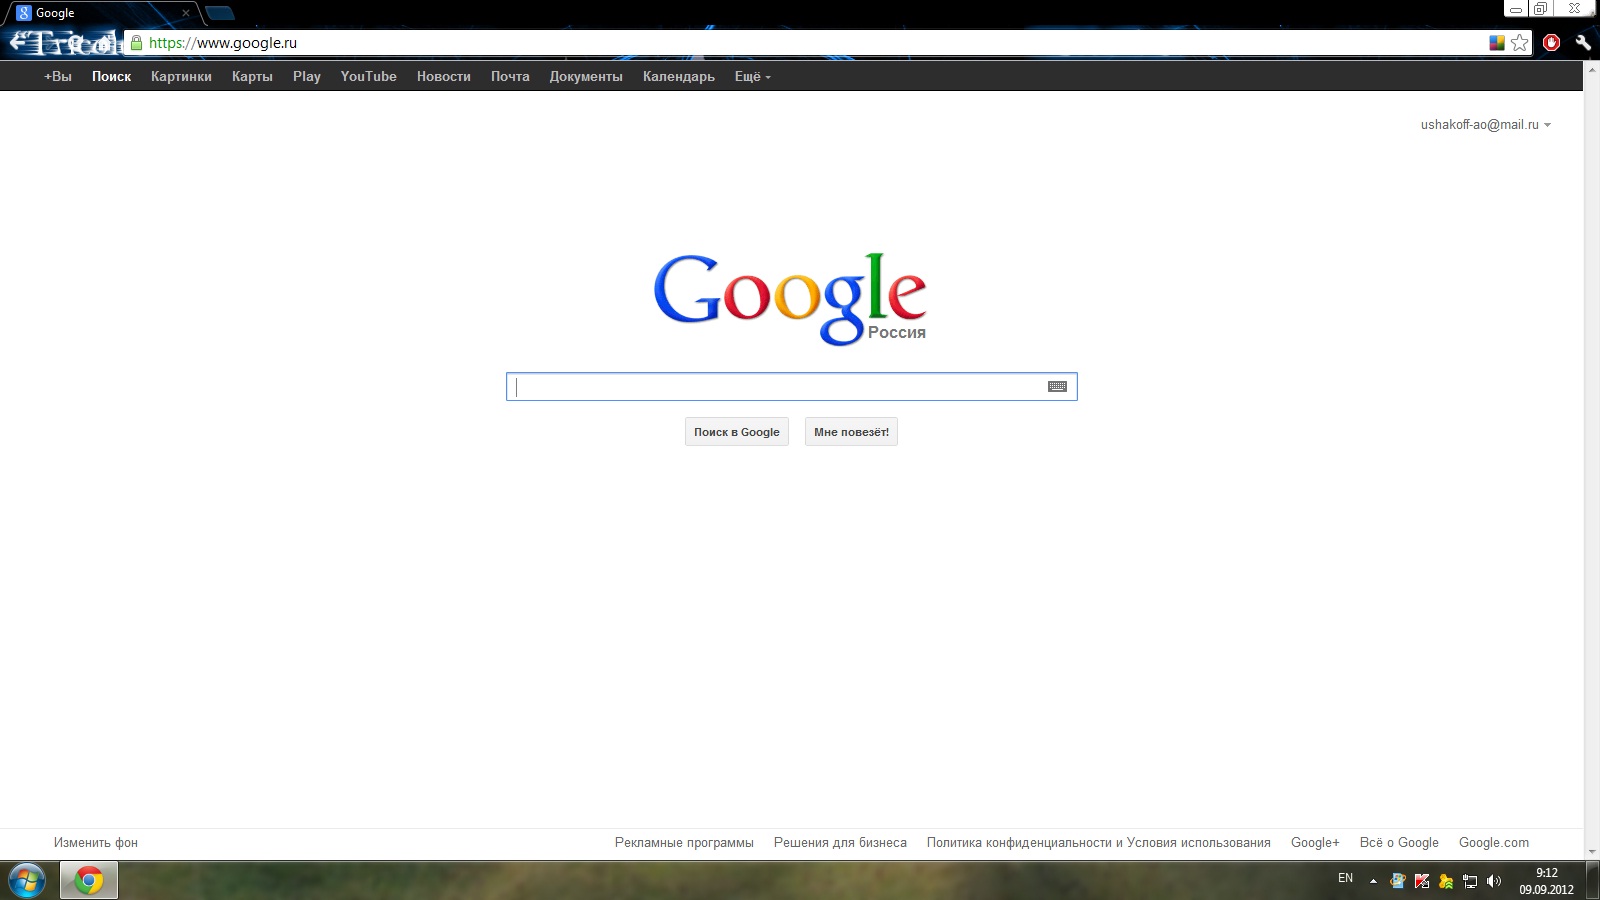
Task: Open the Google.com footer link
Action: (x=1494, y=843)
